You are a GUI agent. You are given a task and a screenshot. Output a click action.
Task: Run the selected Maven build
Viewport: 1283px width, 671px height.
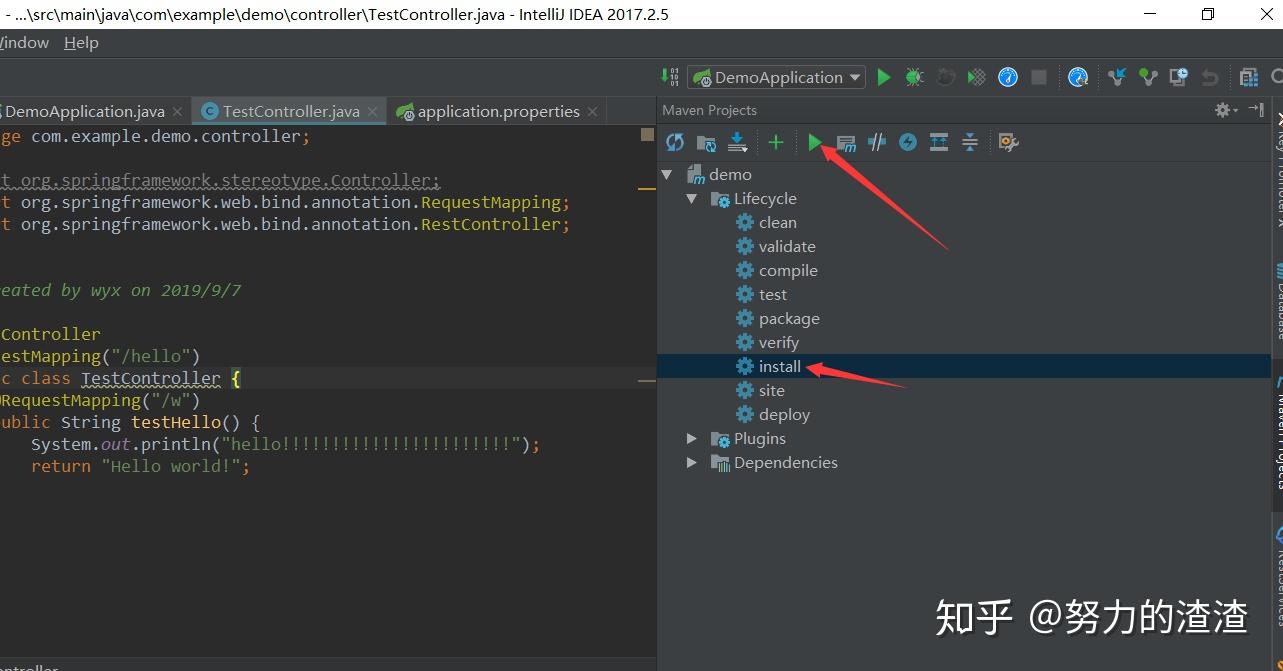(x=815, y=142)
